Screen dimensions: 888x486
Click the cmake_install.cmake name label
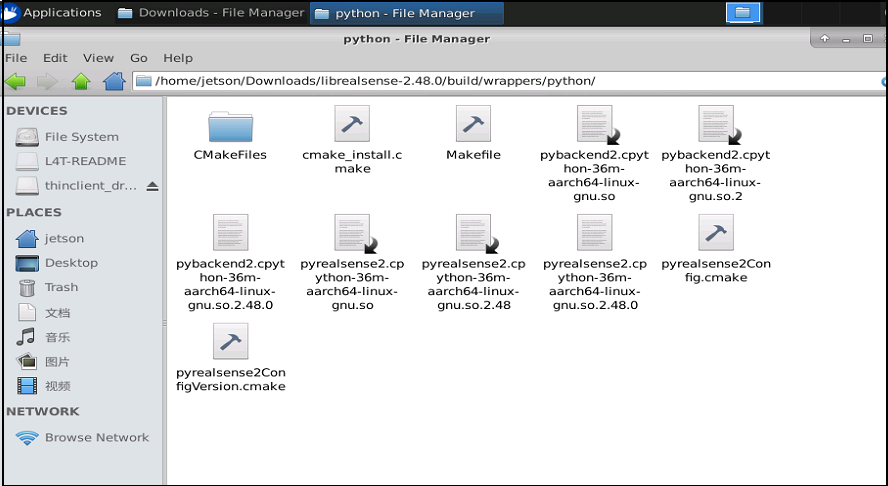(x=352, y=161)
